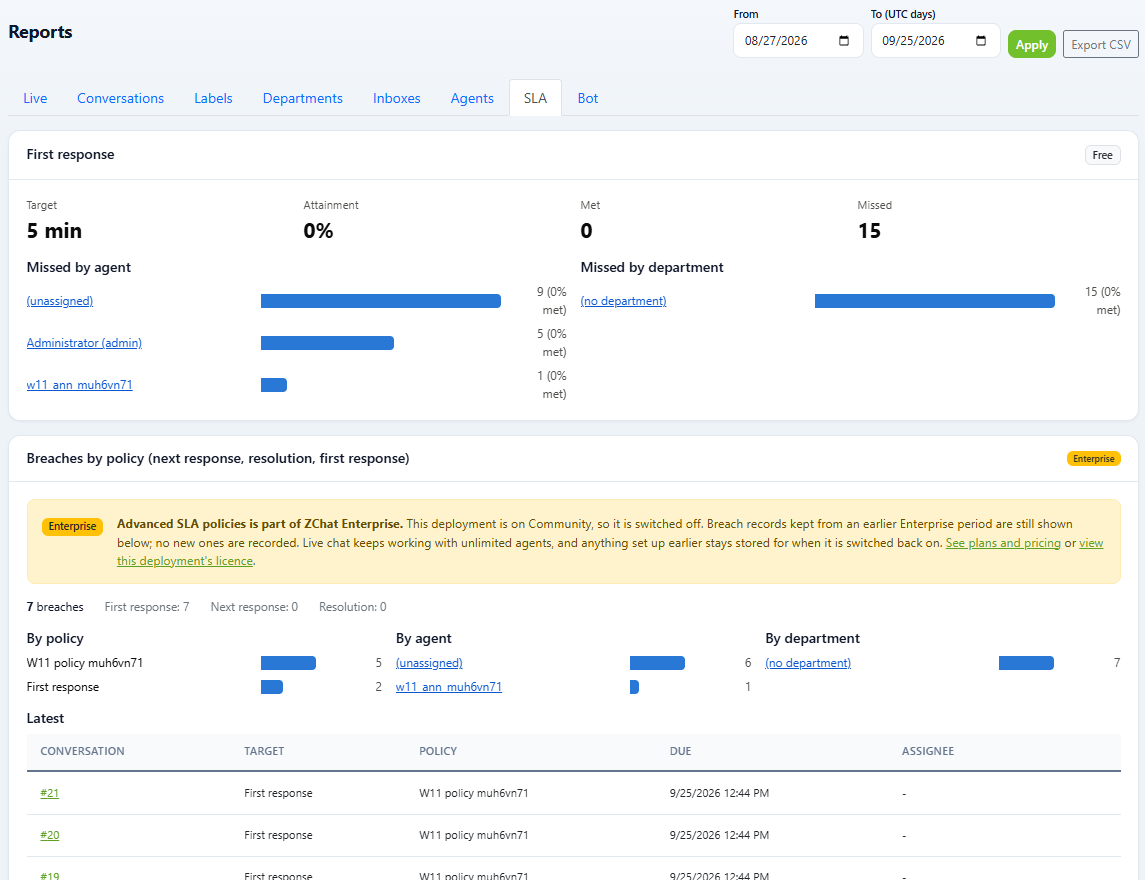Screen dimensions: 1145x880
Task: Click the W11 policy muh6vn71 breach bar
Action: coord(288,663)
